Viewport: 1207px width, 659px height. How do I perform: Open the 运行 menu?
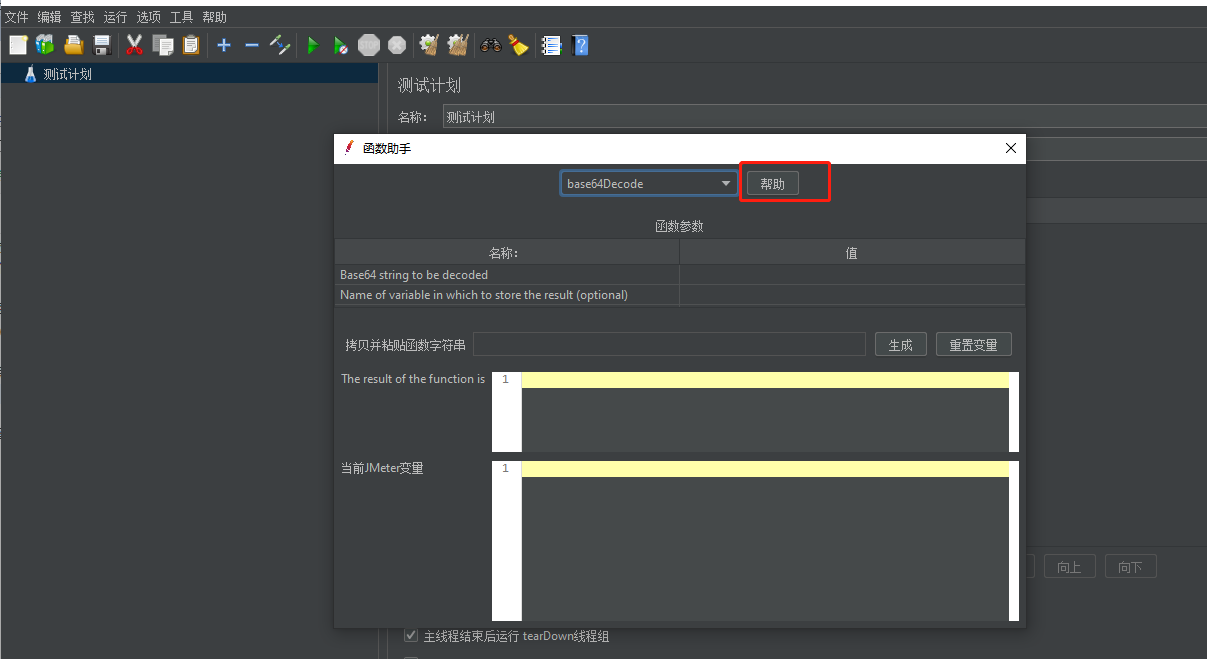coord(115,17)
